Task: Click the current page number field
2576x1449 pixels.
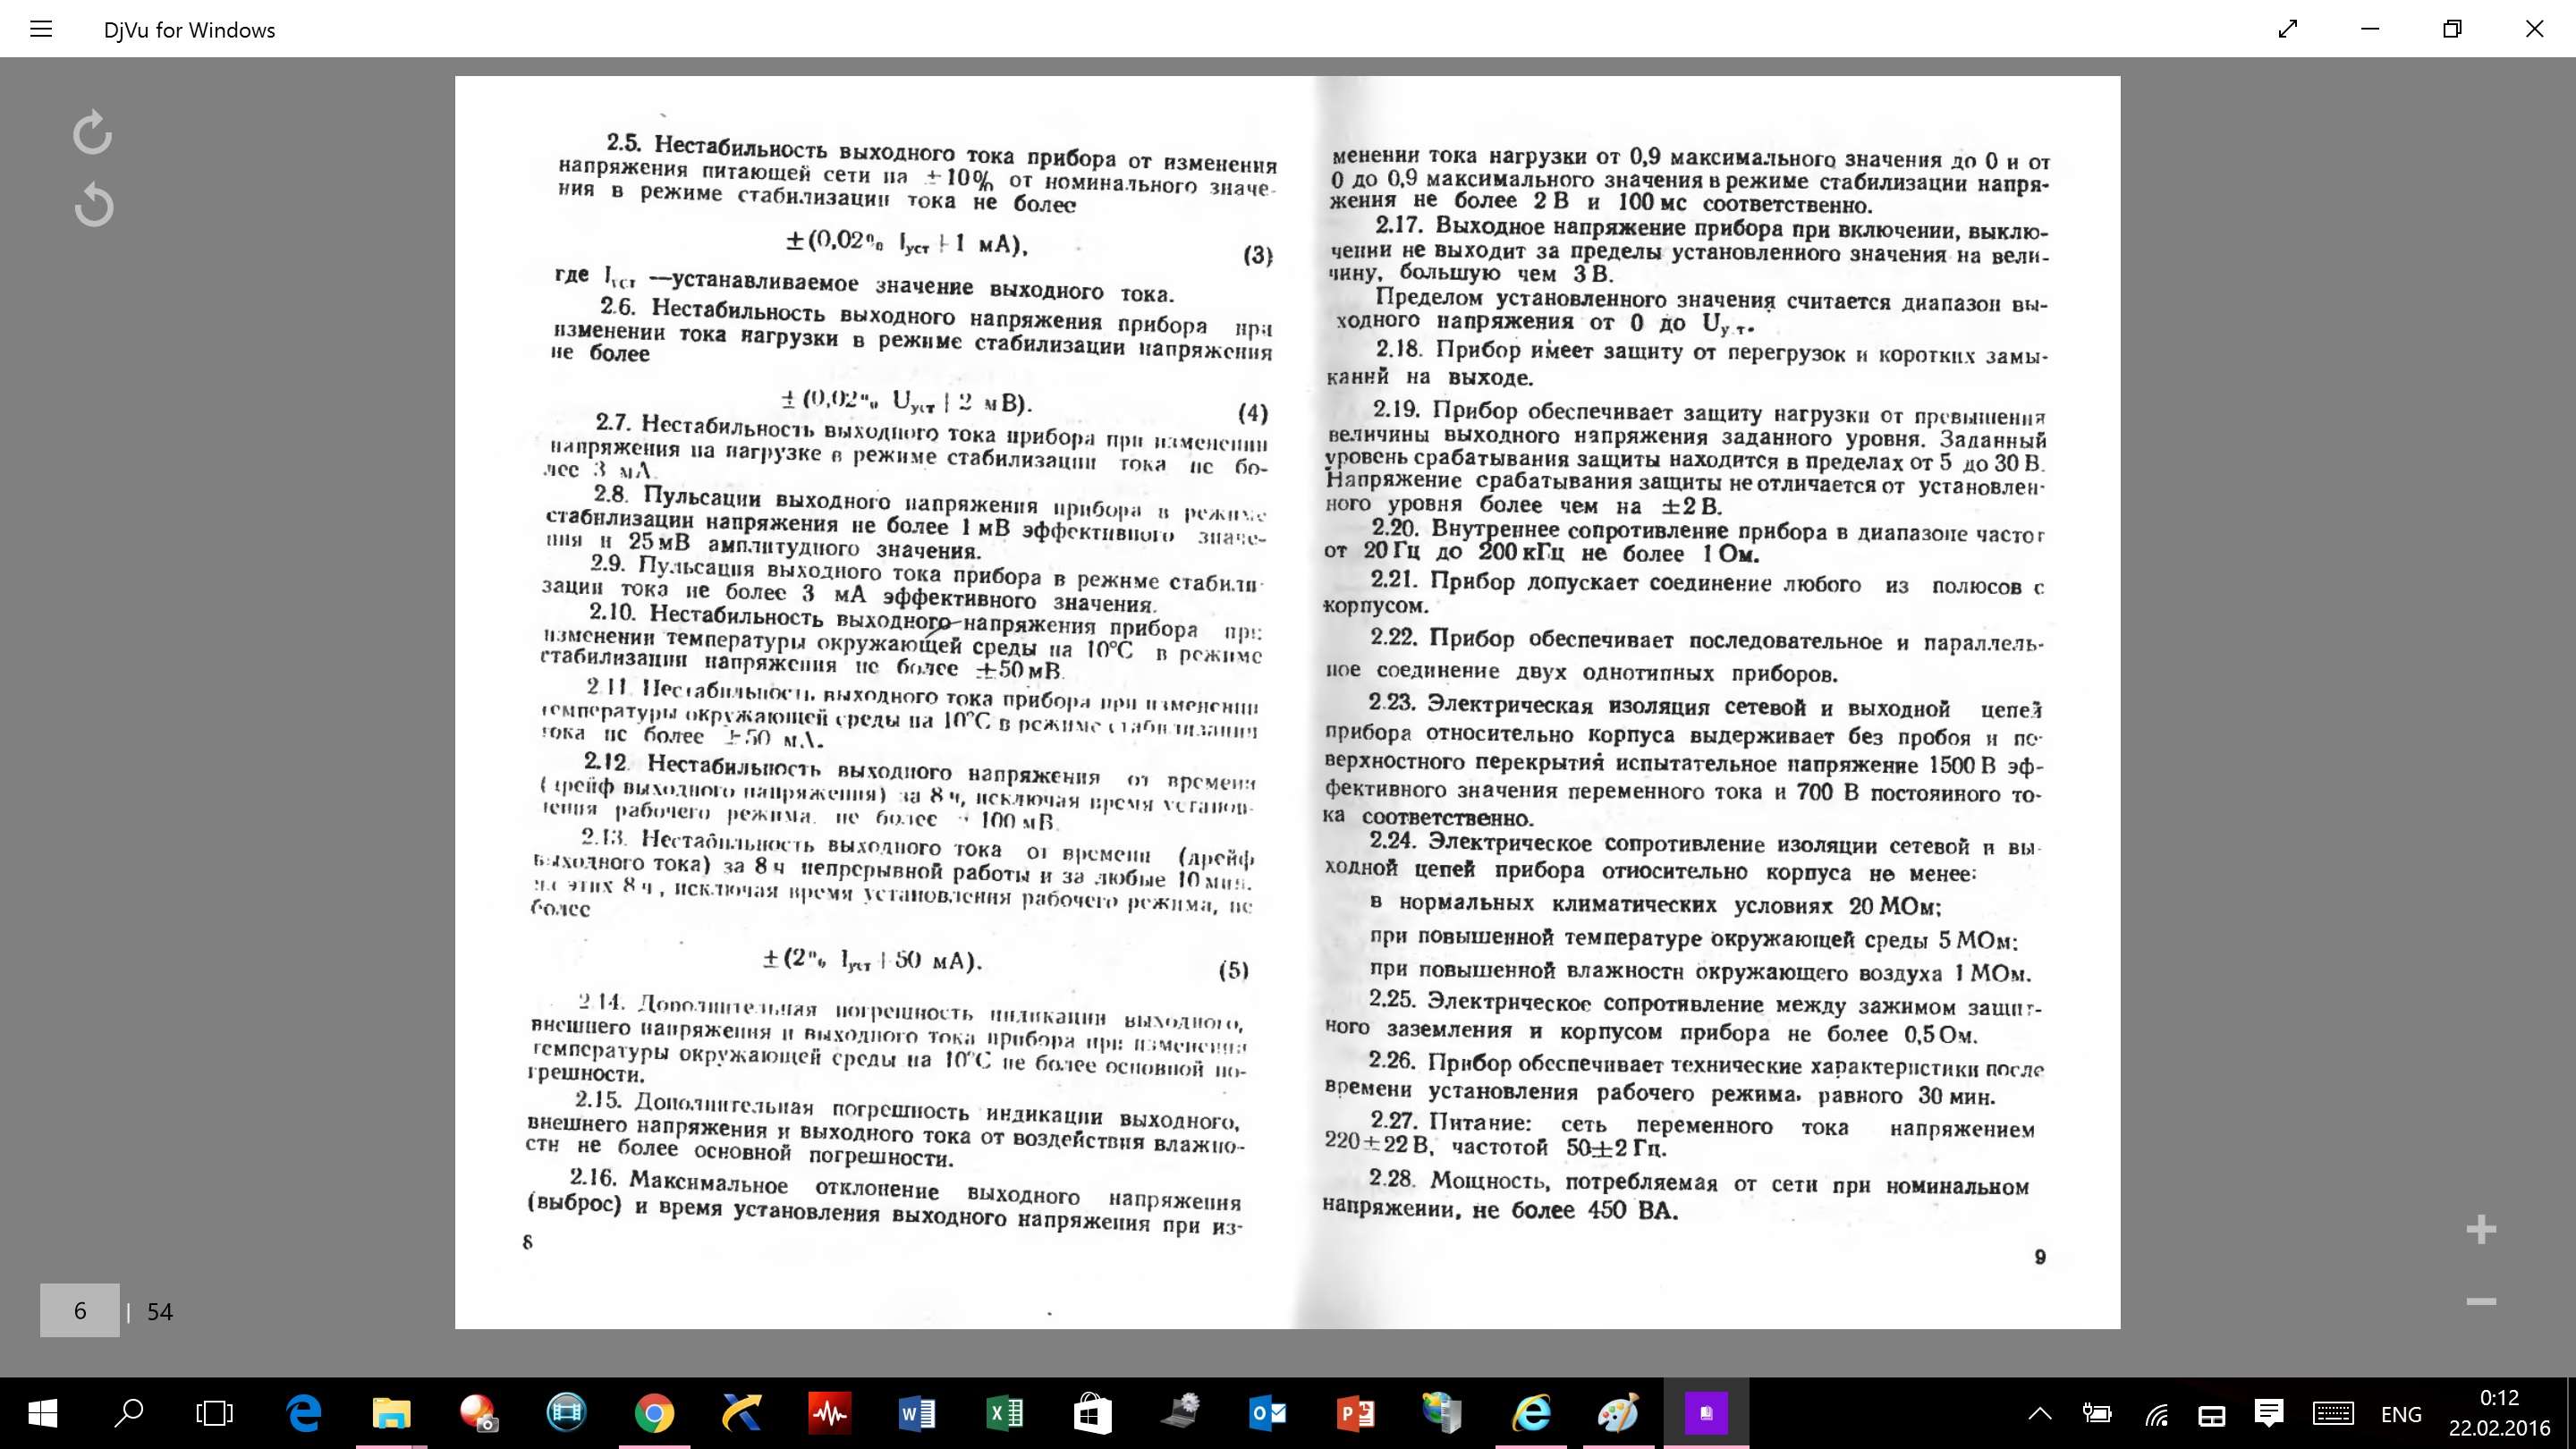Action: 80,1311
